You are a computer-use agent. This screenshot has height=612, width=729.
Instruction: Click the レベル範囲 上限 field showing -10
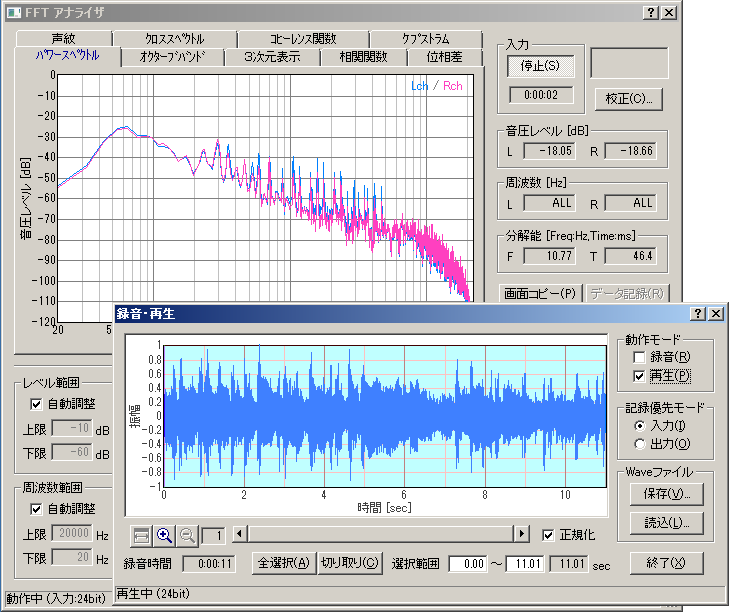[x=72, y=428]
